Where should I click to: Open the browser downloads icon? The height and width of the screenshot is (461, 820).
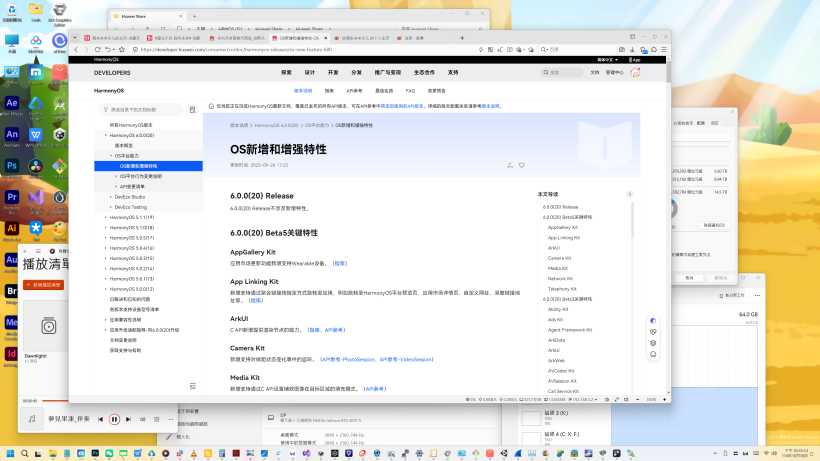[633, 50]
